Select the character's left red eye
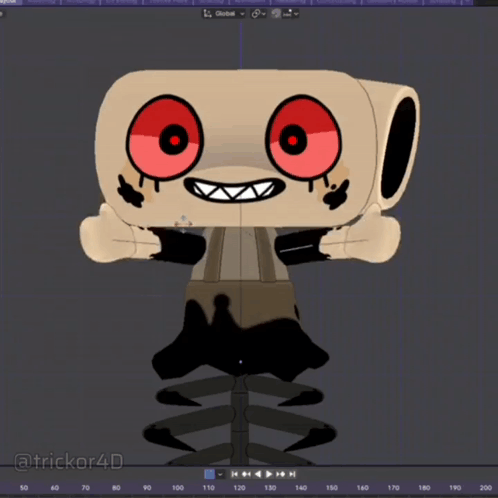 tap(165, 138)
